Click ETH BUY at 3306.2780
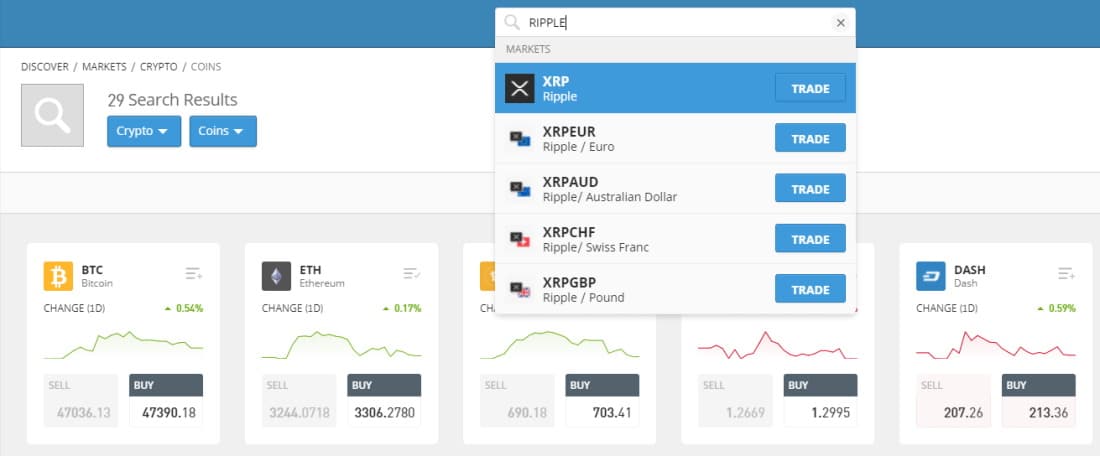The width and height of the screenshot is (1100, 456). 384,401
